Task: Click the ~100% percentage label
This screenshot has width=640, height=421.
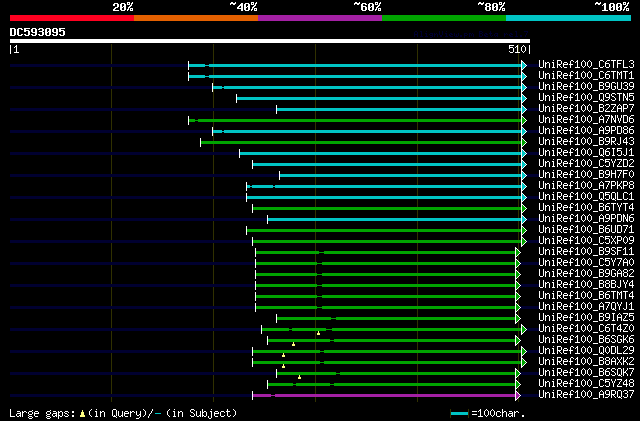Action: (x=612, y=7)
